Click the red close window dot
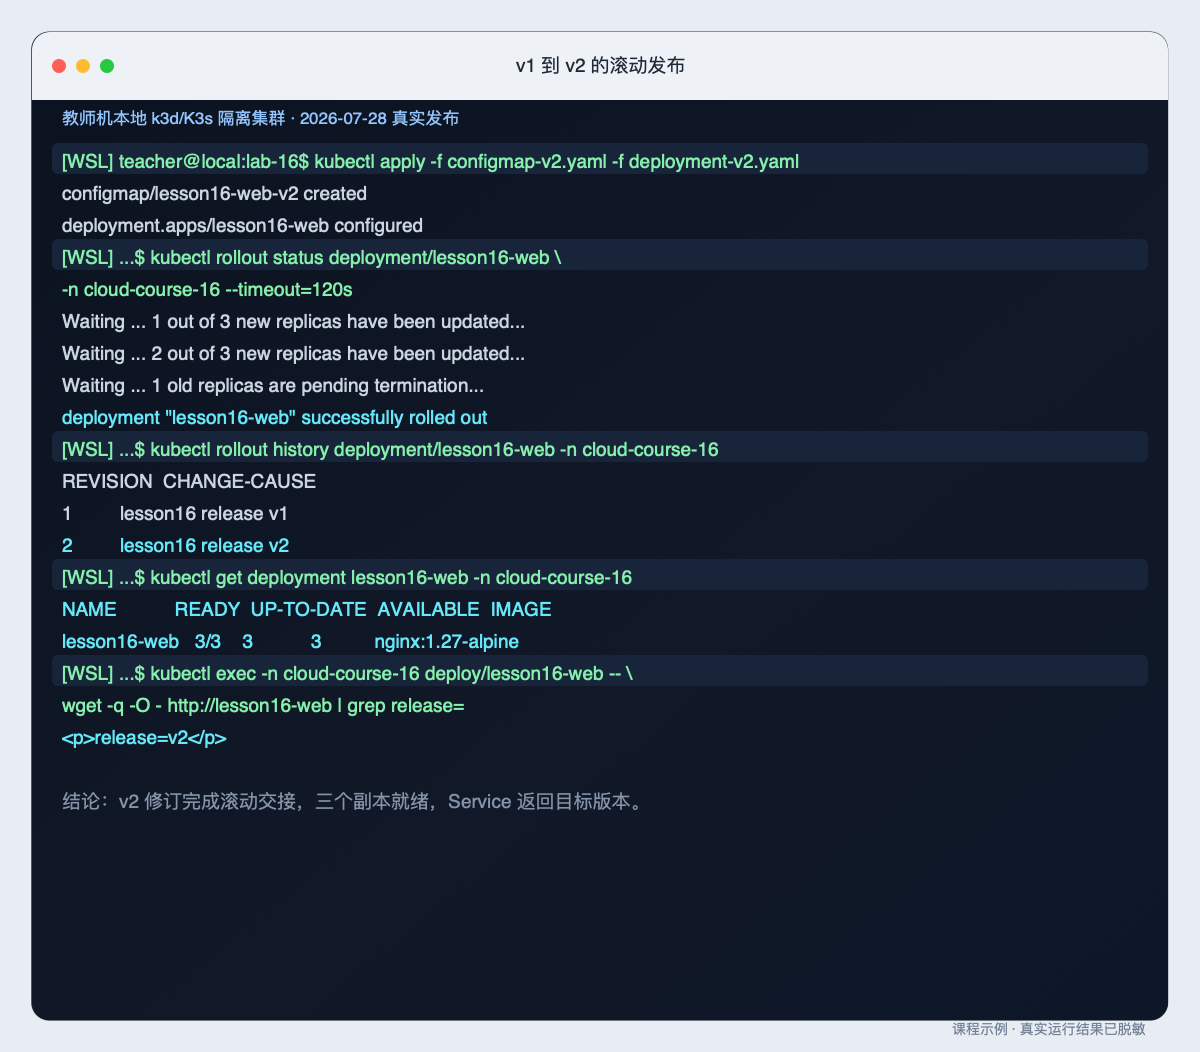The image size is (1200, 1052). (59, 66)
